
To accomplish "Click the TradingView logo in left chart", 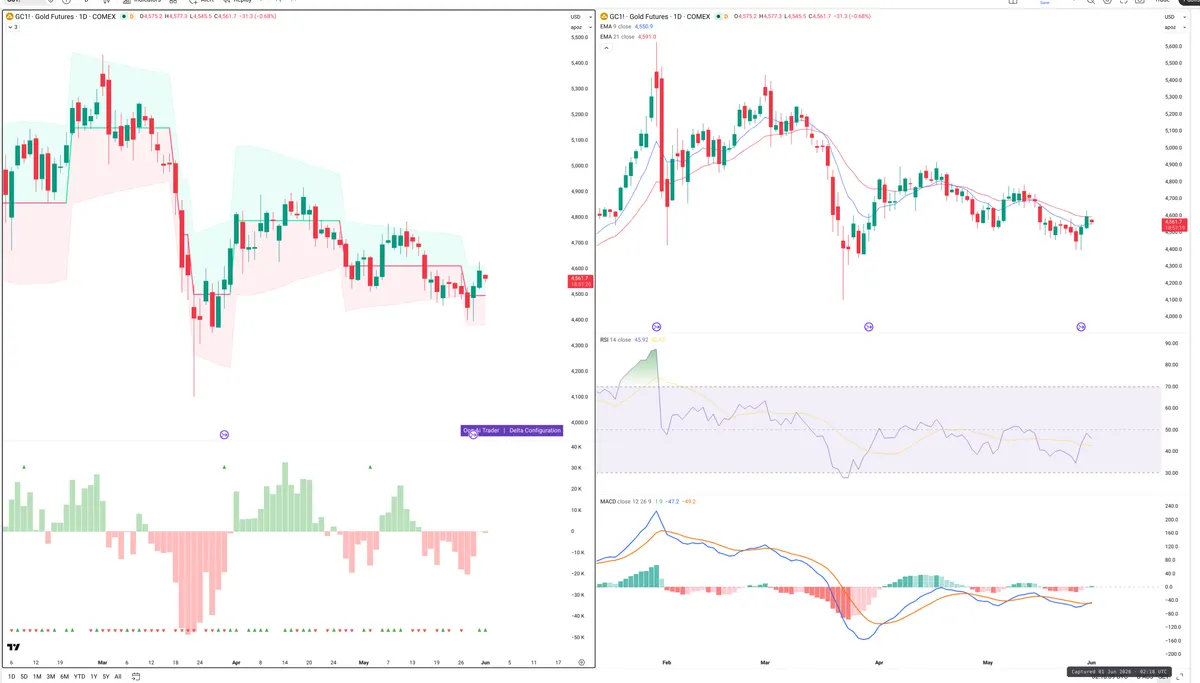I will [x=14, y=648].
